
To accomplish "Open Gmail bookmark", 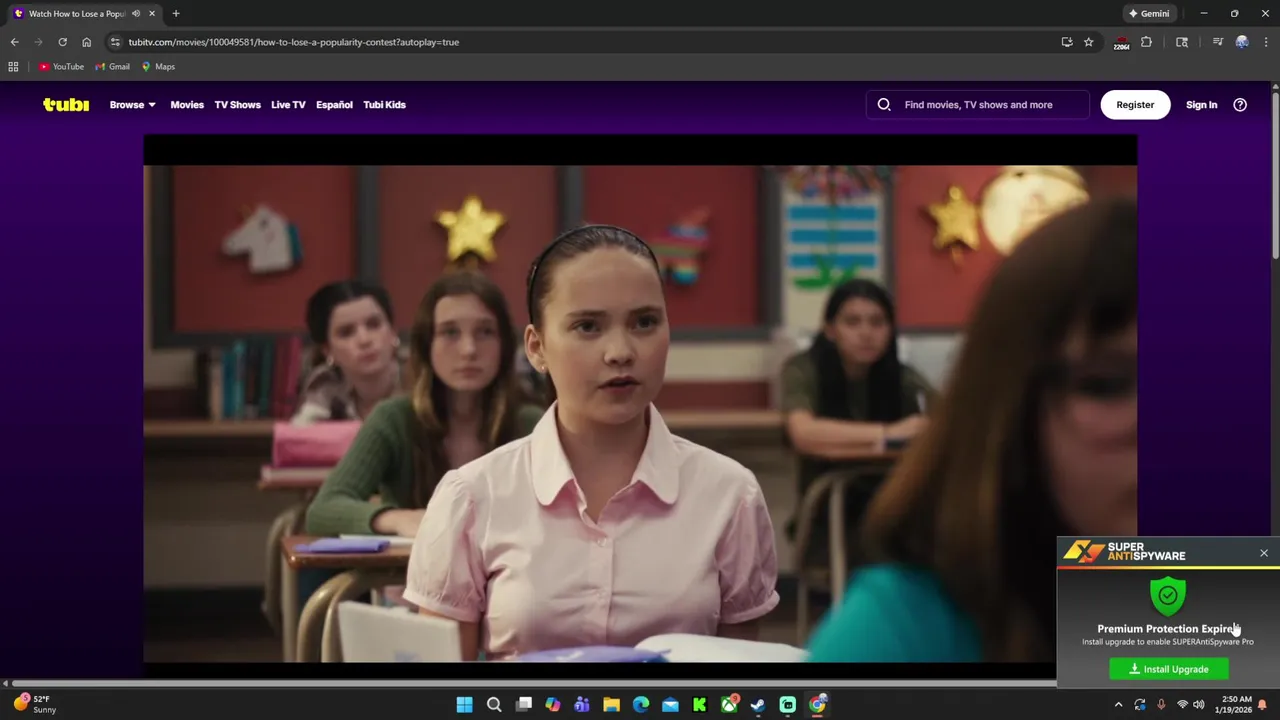I will pos(112,67).
